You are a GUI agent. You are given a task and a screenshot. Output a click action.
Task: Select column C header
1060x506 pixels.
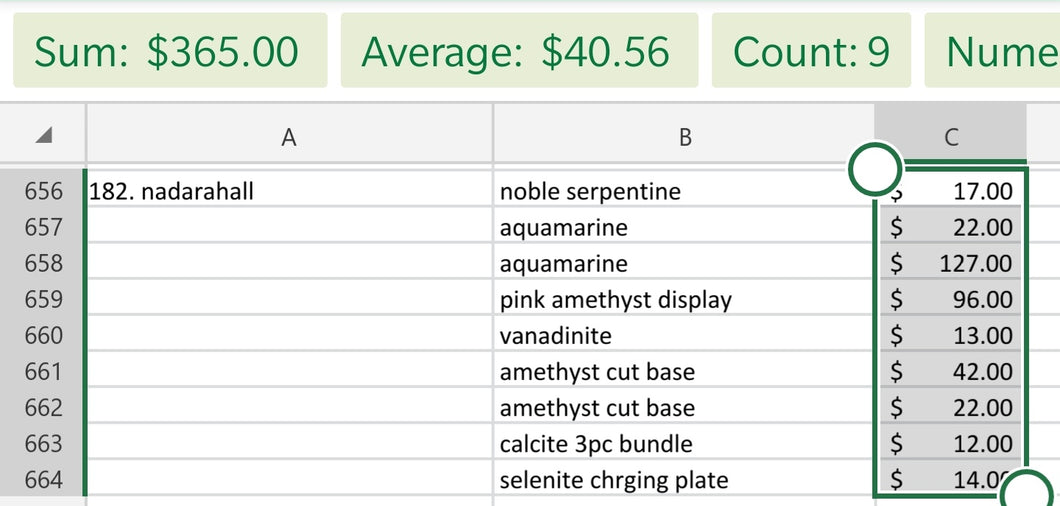[x=950, y=134]
